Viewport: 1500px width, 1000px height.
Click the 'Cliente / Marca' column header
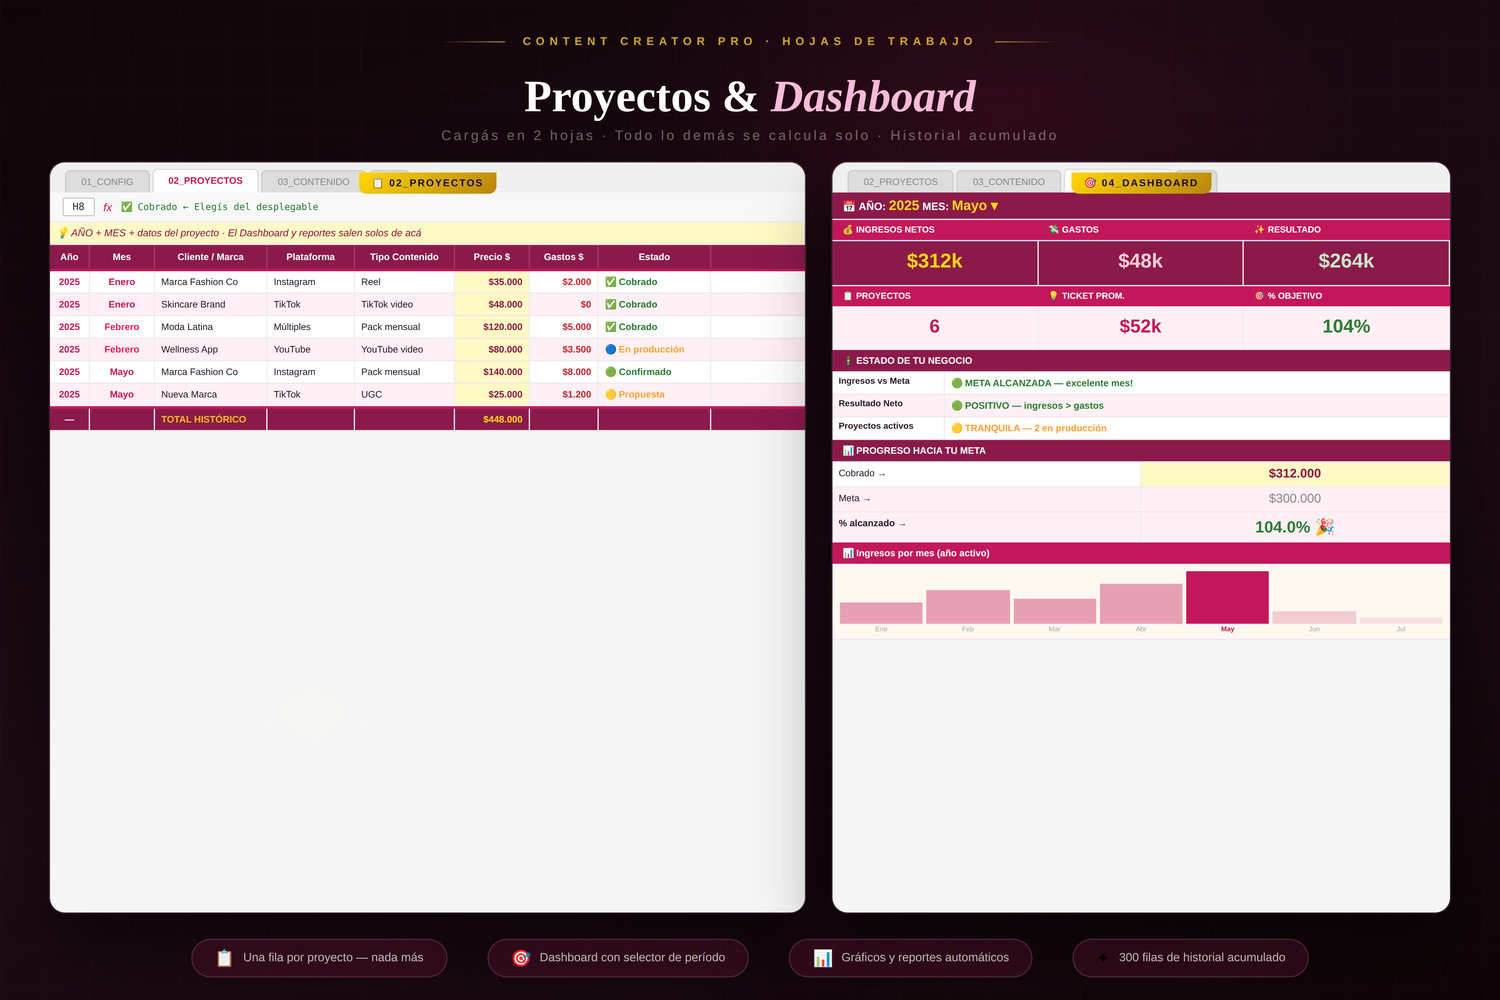coord(210,257)
